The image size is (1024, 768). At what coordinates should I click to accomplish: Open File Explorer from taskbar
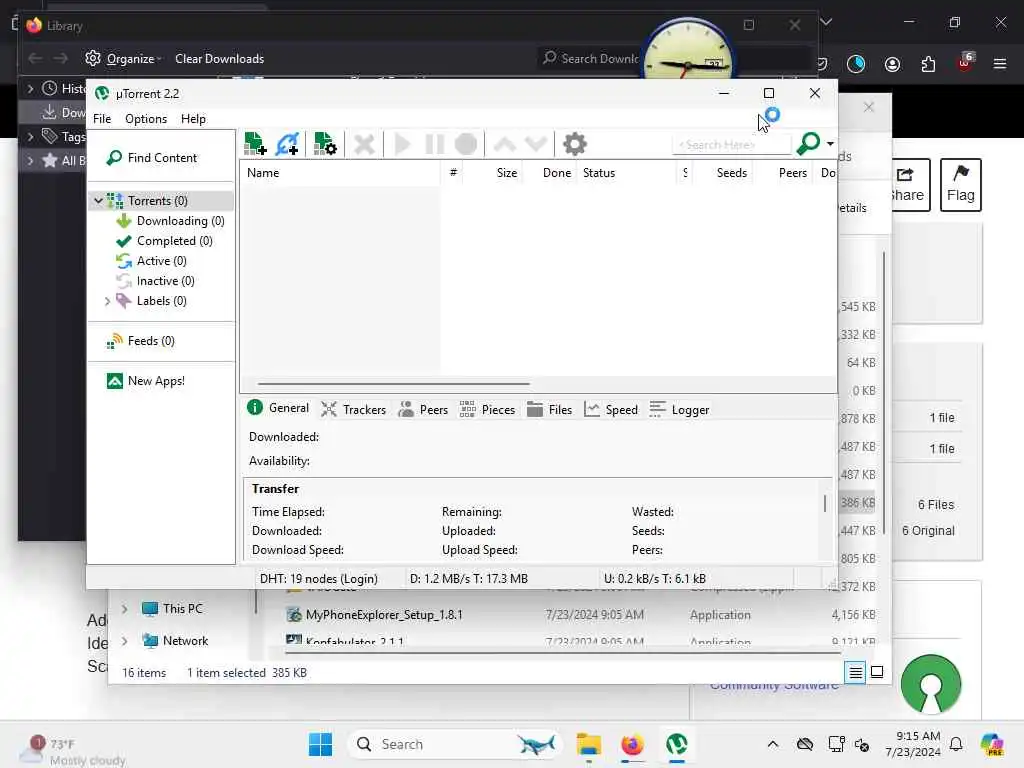[x=588, y=744]
